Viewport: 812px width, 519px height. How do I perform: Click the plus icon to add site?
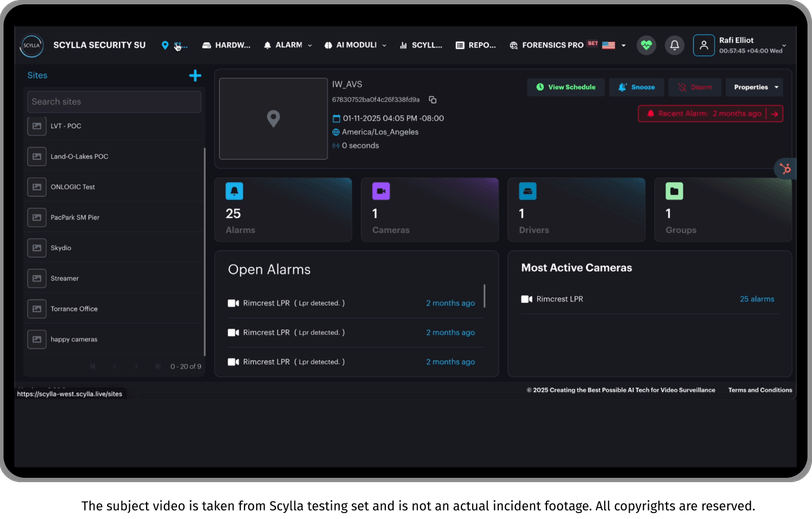tap(195, 76)
